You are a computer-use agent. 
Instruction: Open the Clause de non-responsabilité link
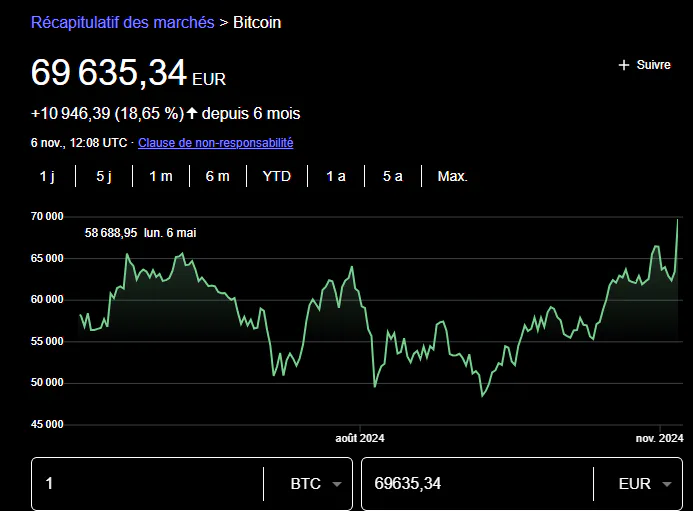tap(216, 143)
